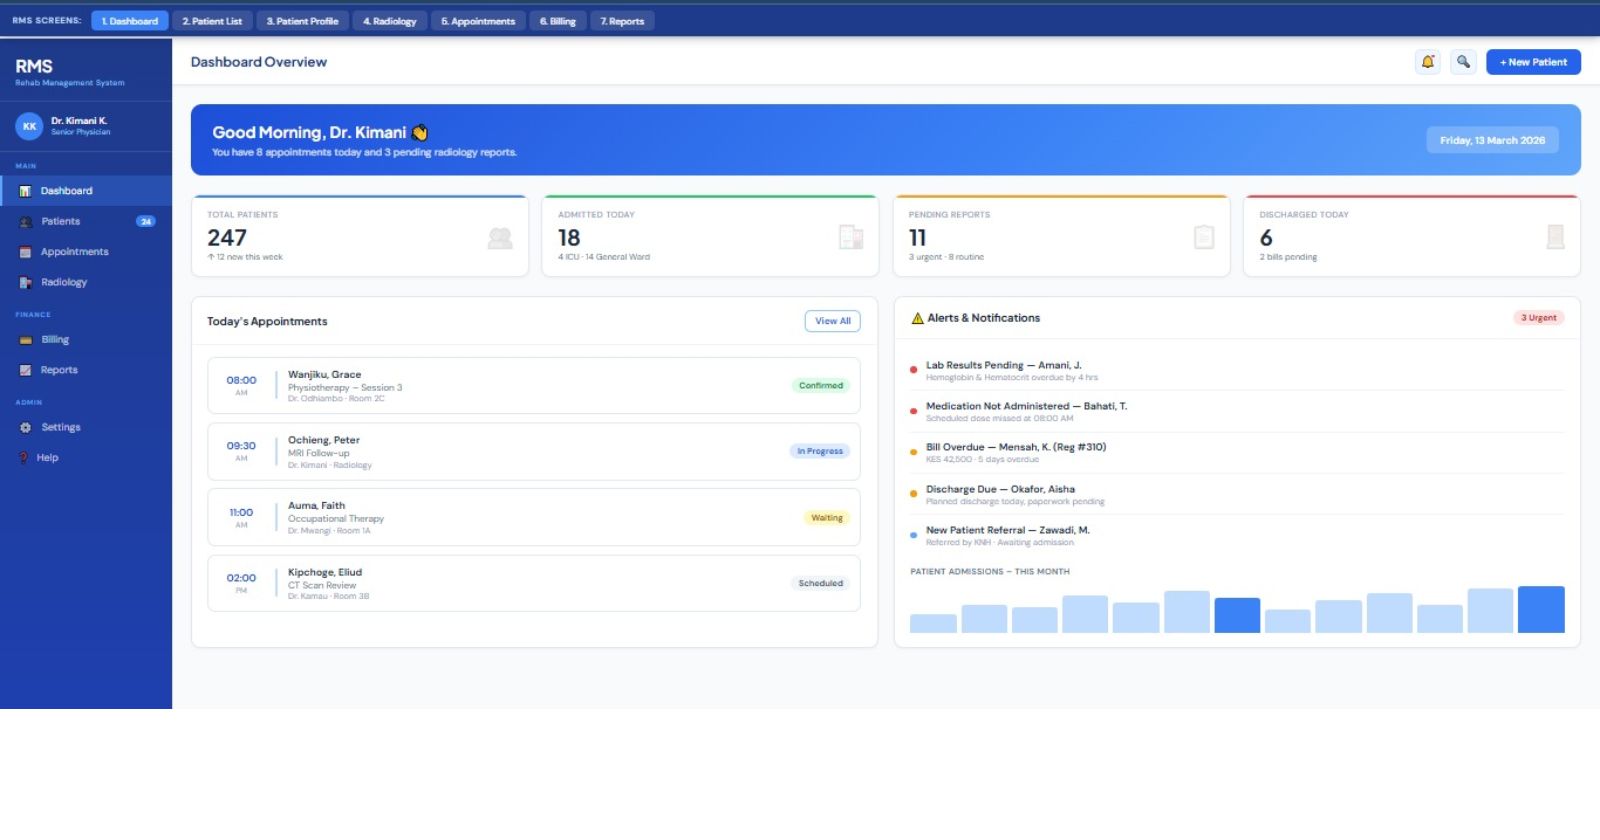Select the Radiology sidebar icon

(26, 283)
